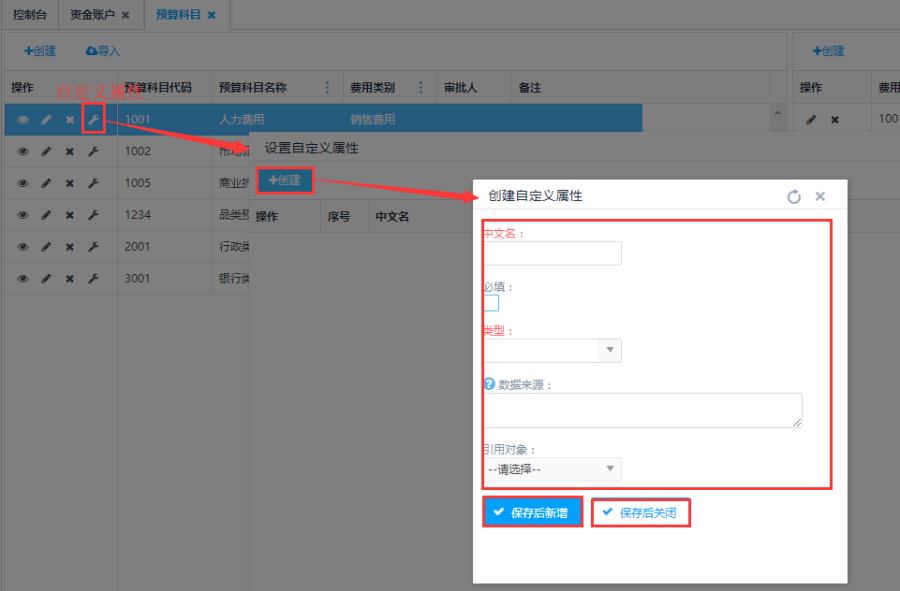The height and width of the screenshot is (591, 900).
Task: Click the edit pencil for row 1002
Action: pyautogui.click(x=46, y=152)
